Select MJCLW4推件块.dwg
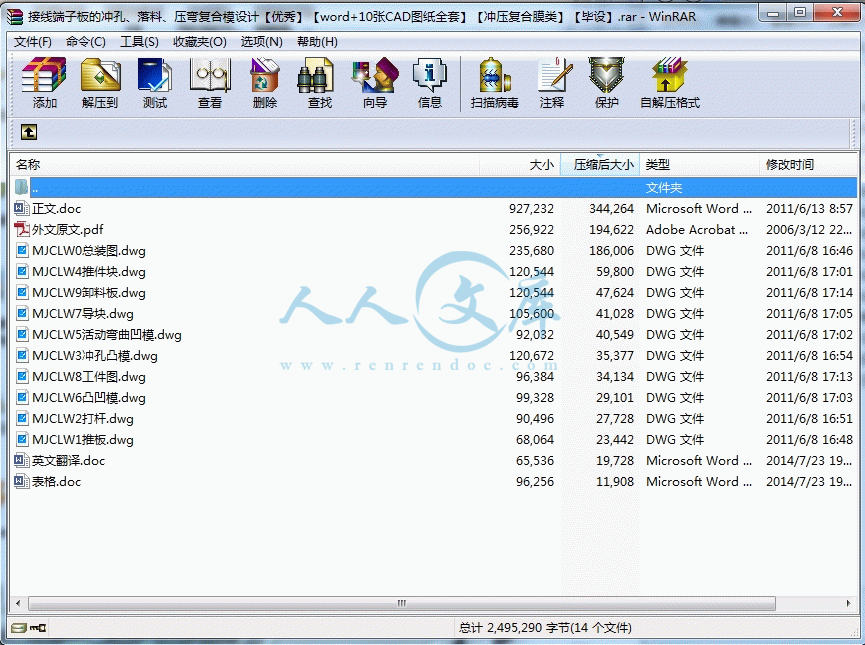The width and height of the screenshot is (865, 645). (89, 271)
